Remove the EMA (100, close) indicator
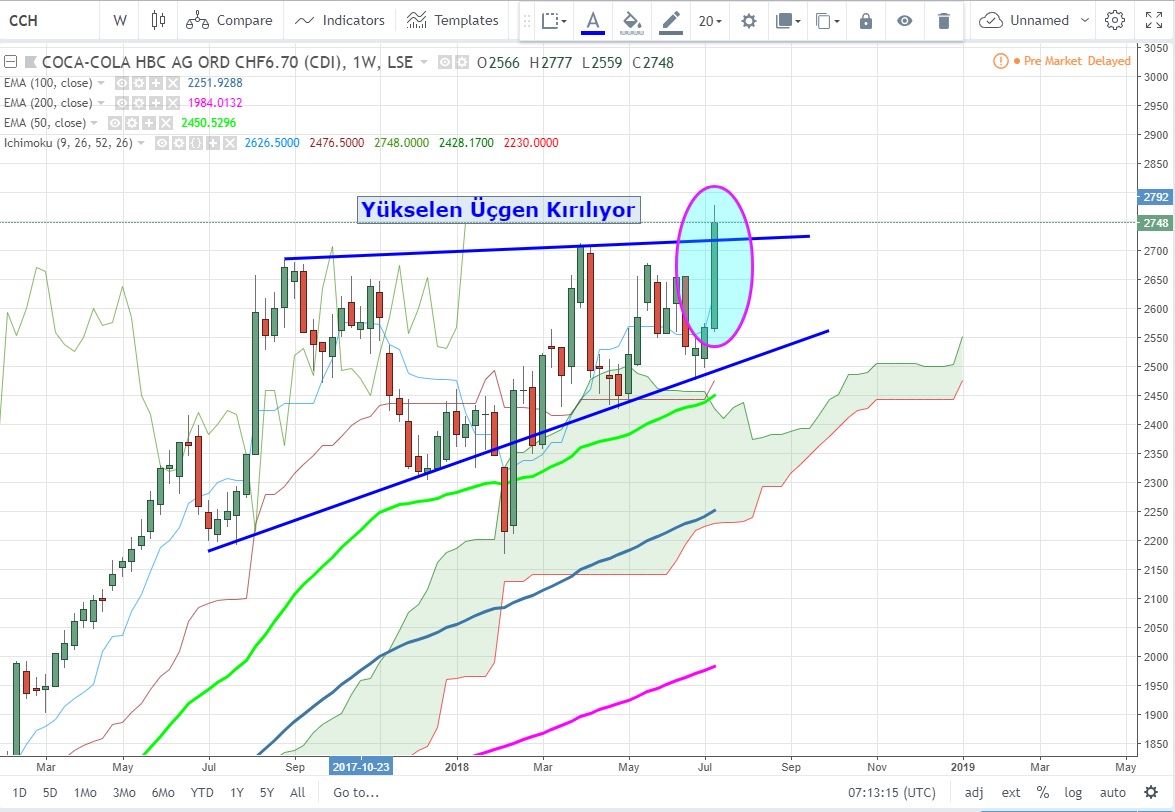Screen dimensions: 1175x812 click(173, 83)
